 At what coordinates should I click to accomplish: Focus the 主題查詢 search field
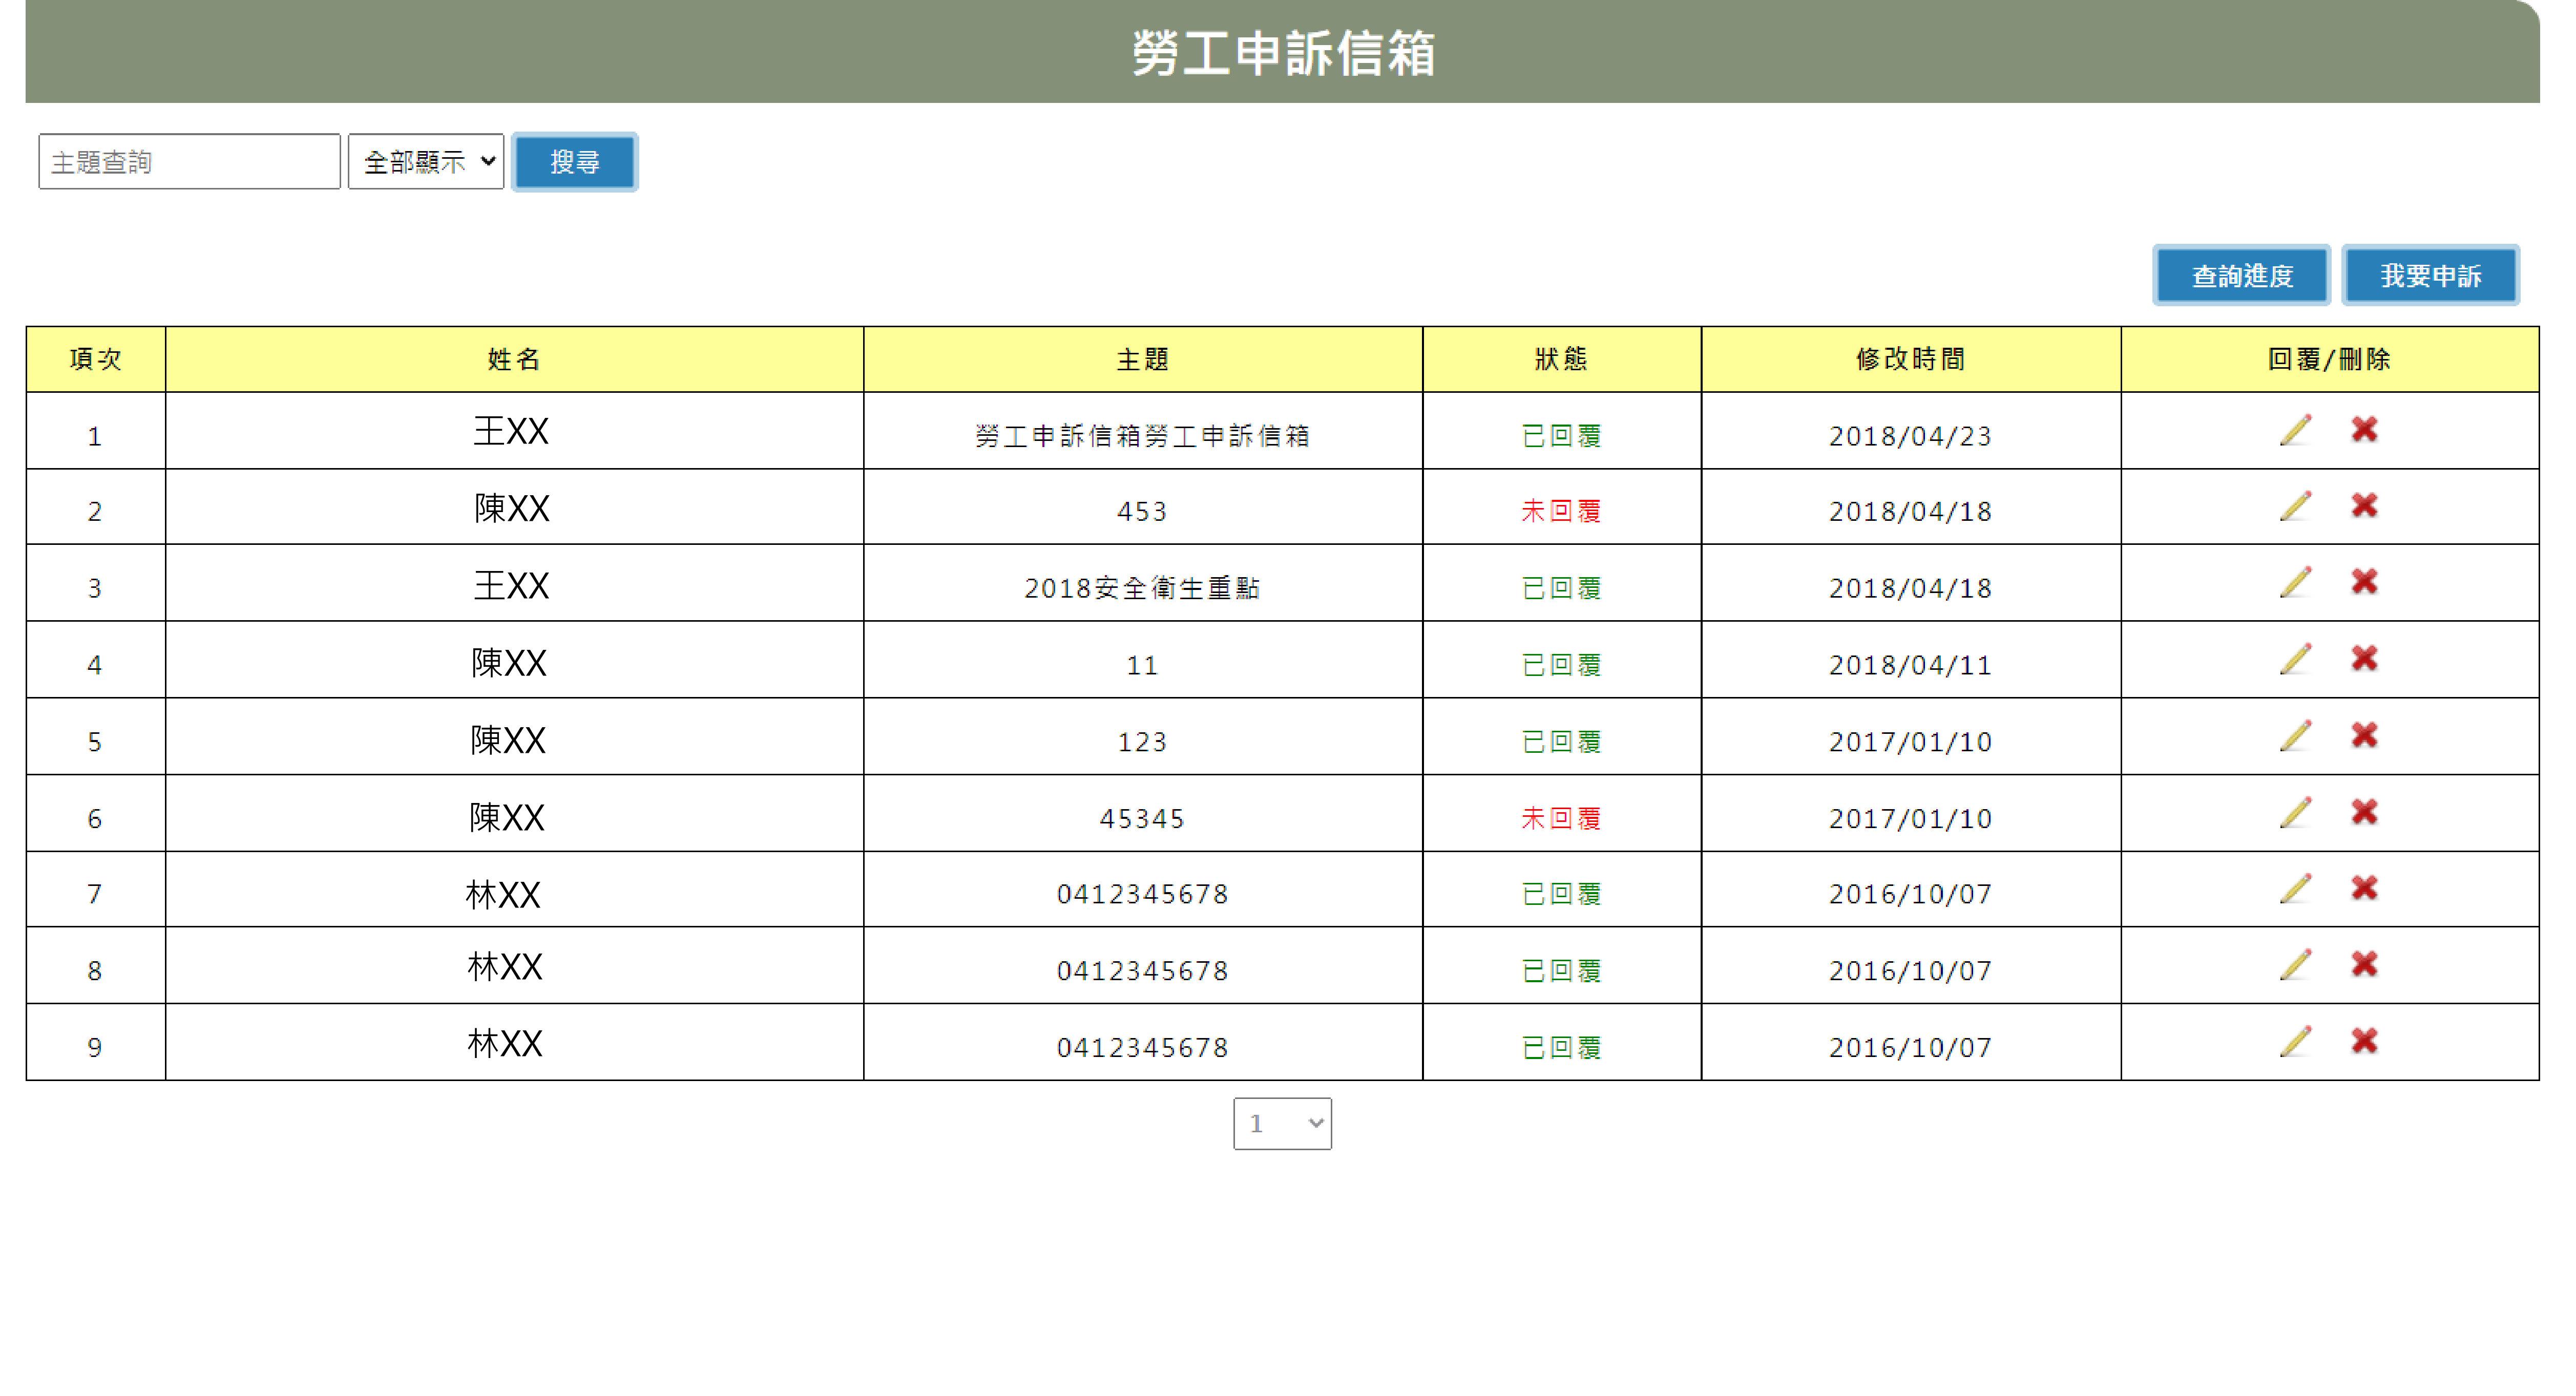tap(189, 162)
